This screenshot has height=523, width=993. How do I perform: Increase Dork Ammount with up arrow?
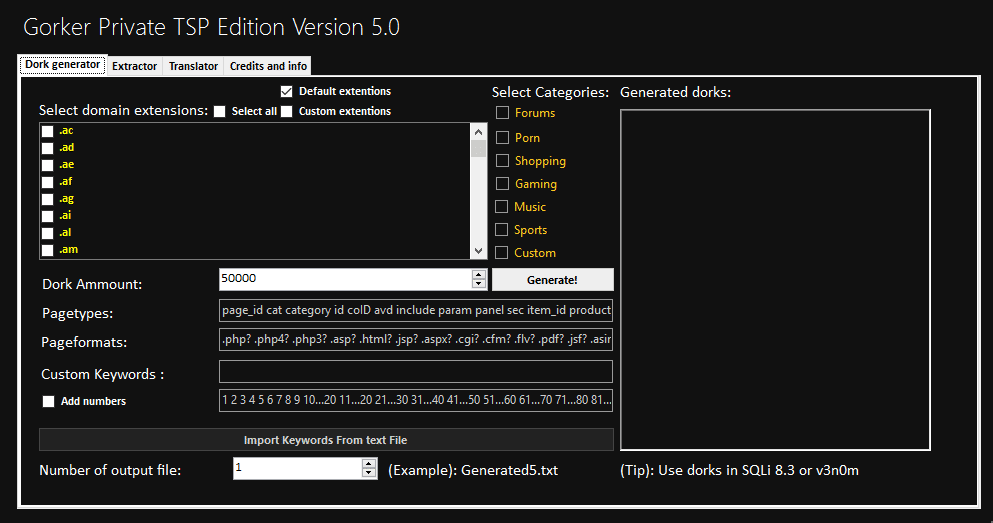coord(479,274)
